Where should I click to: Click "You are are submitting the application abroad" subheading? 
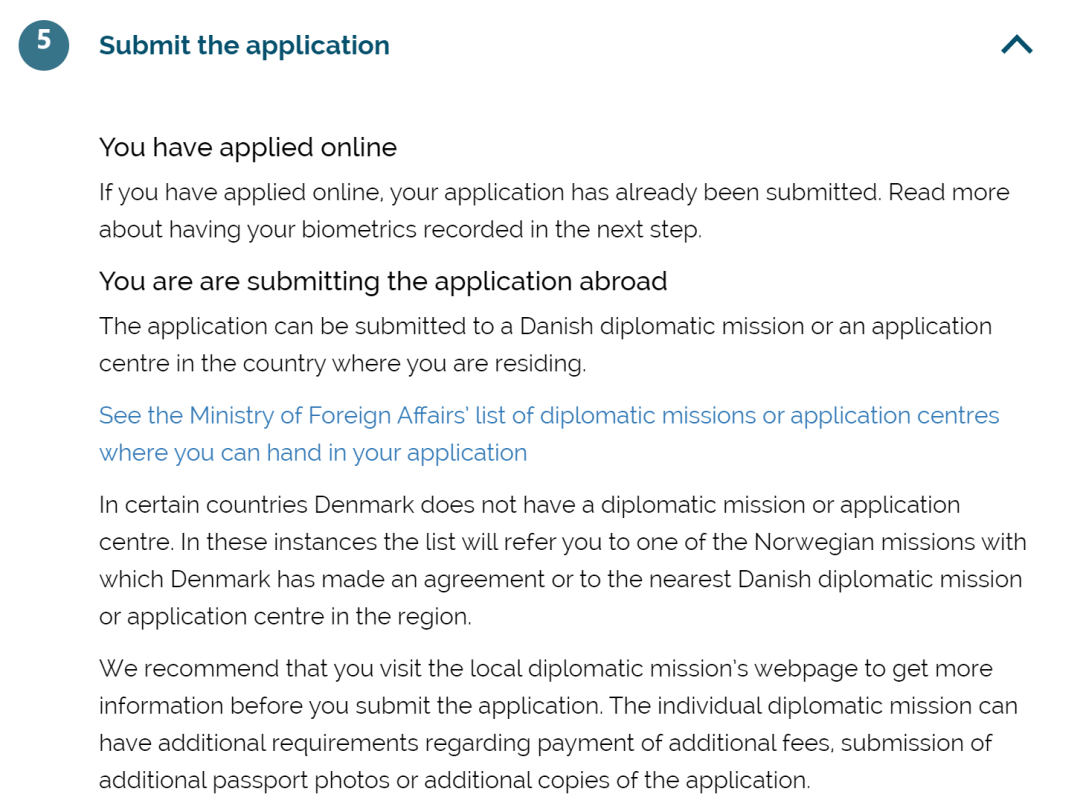coord(382,282)
